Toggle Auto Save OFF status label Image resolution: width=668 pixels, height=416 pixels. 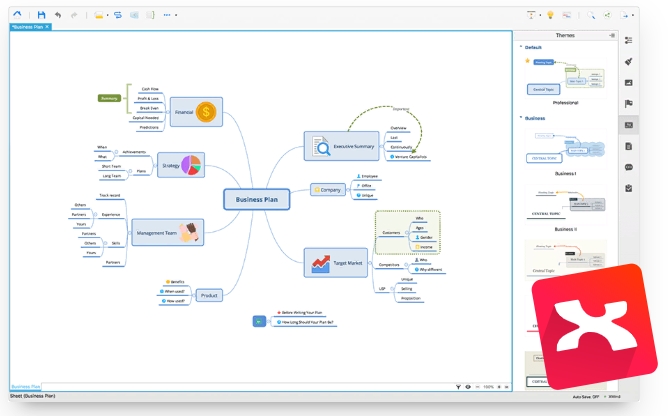click(585, 397)
